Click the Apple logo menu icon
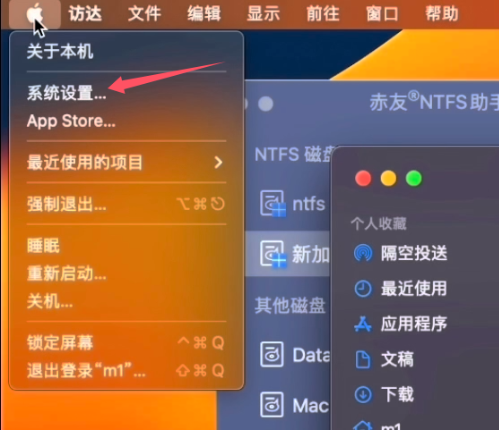The image size is (499, 430). point(35,14)
